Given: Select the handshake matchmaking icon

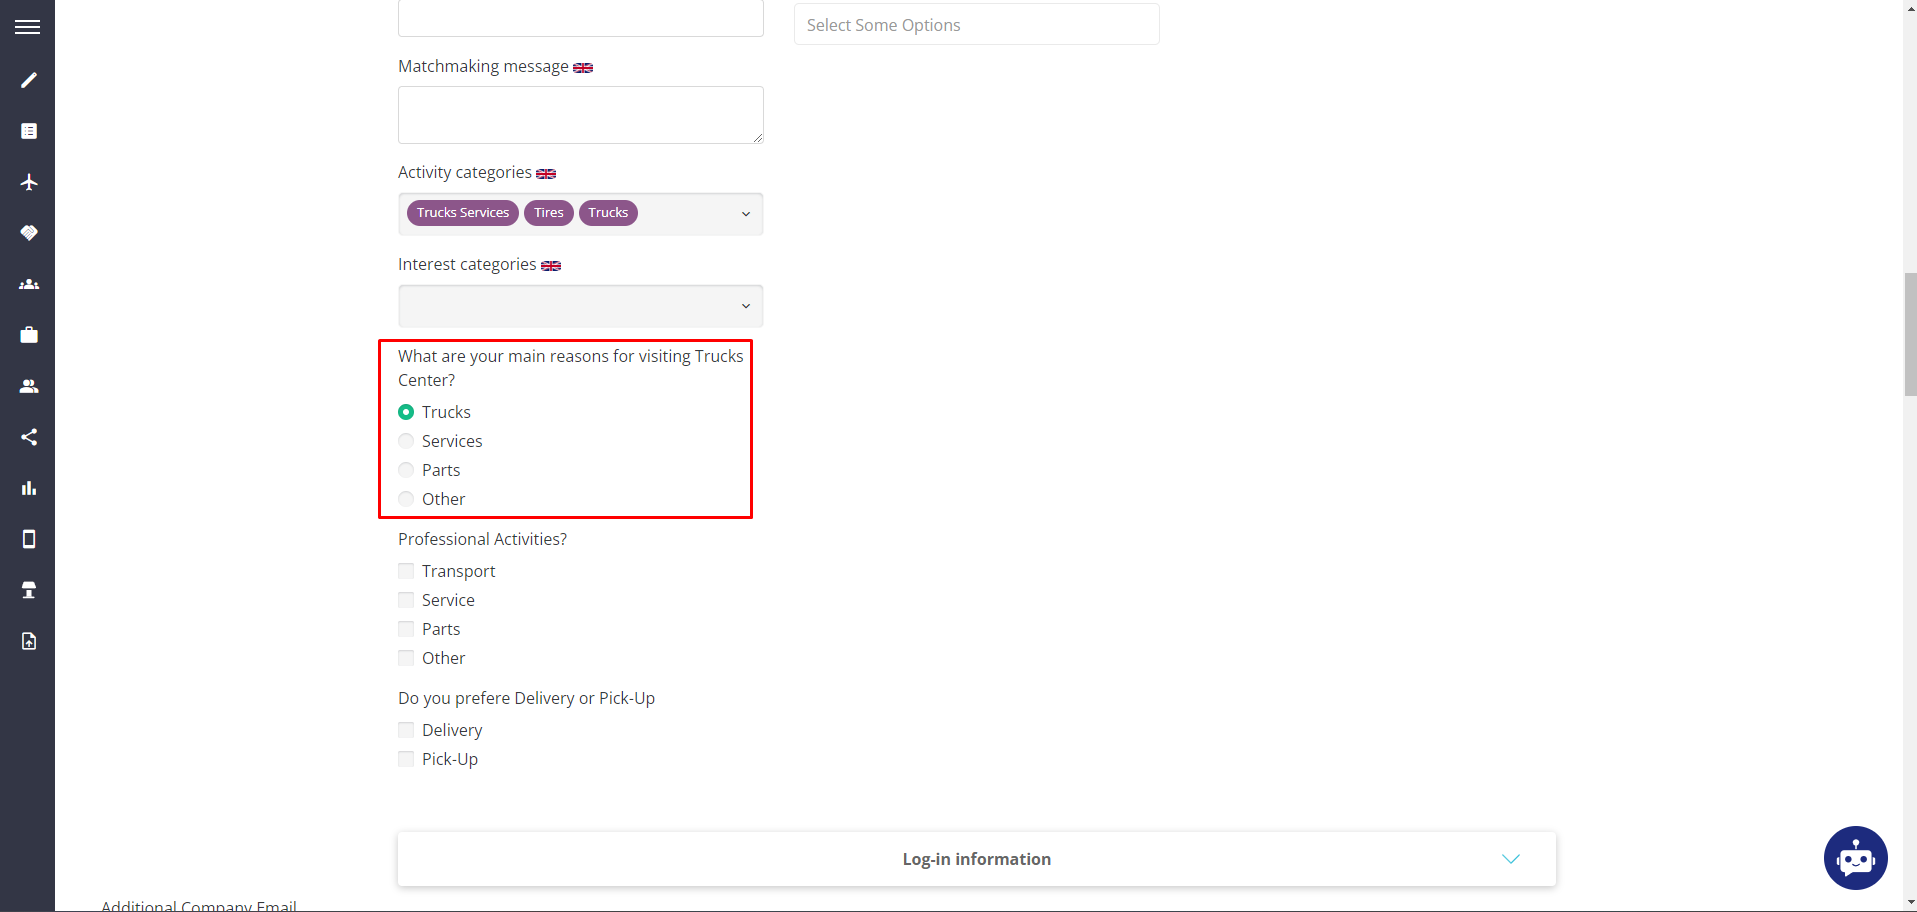Looking at the screenshot, I should tap(28, 233).
